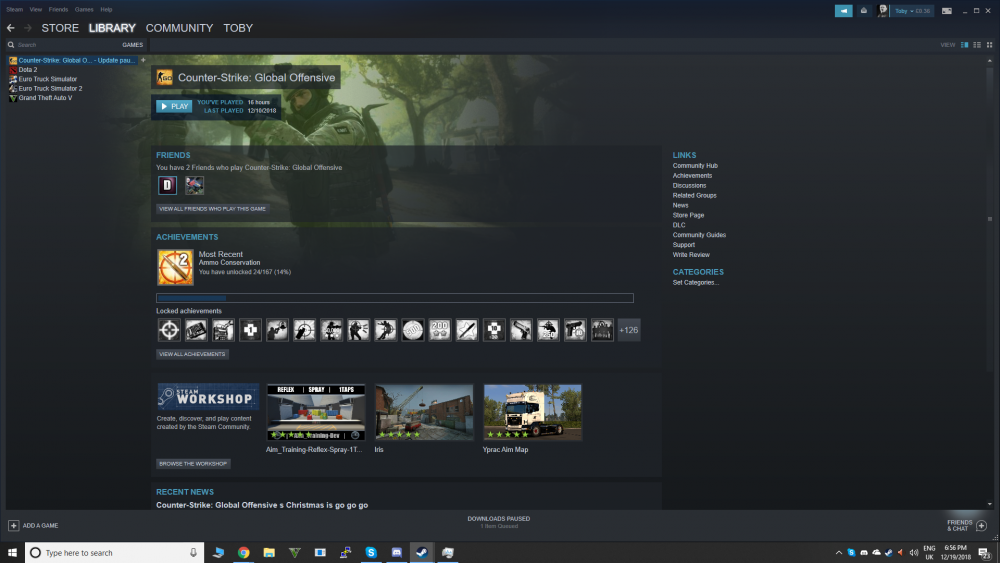
Task: Click the plus icon next to Counter-Strike entry
Action: point(143,60)
